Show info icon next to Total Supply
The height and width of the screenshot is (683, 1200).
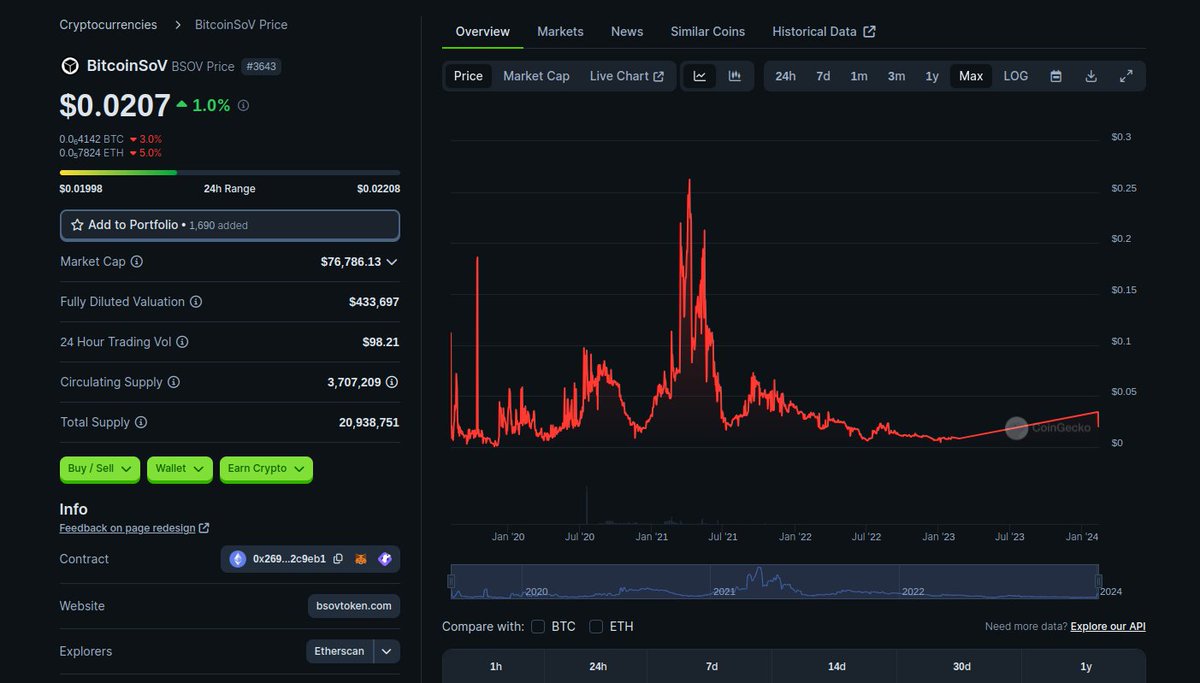[x=141, y=423]
